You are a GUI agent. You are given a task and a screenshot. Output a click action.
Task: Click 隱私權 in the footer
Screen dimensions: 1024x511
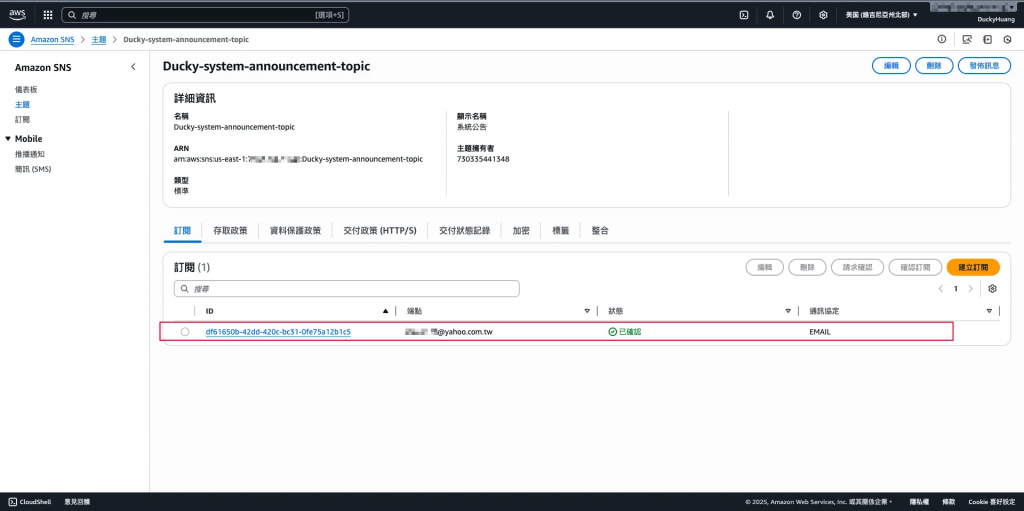point(918,502)
